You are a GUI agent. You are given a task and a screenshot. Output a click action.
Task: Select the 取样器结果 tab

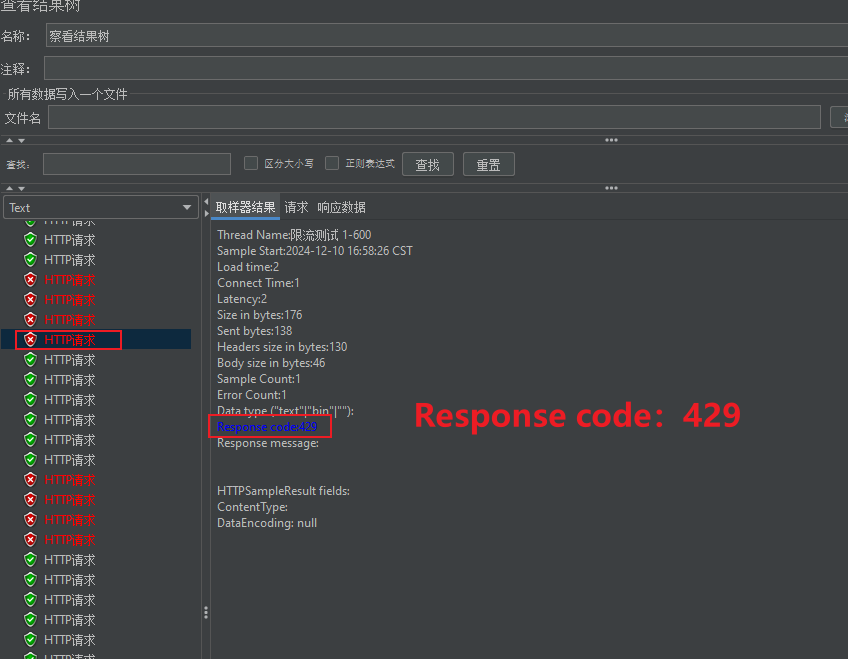246,207
